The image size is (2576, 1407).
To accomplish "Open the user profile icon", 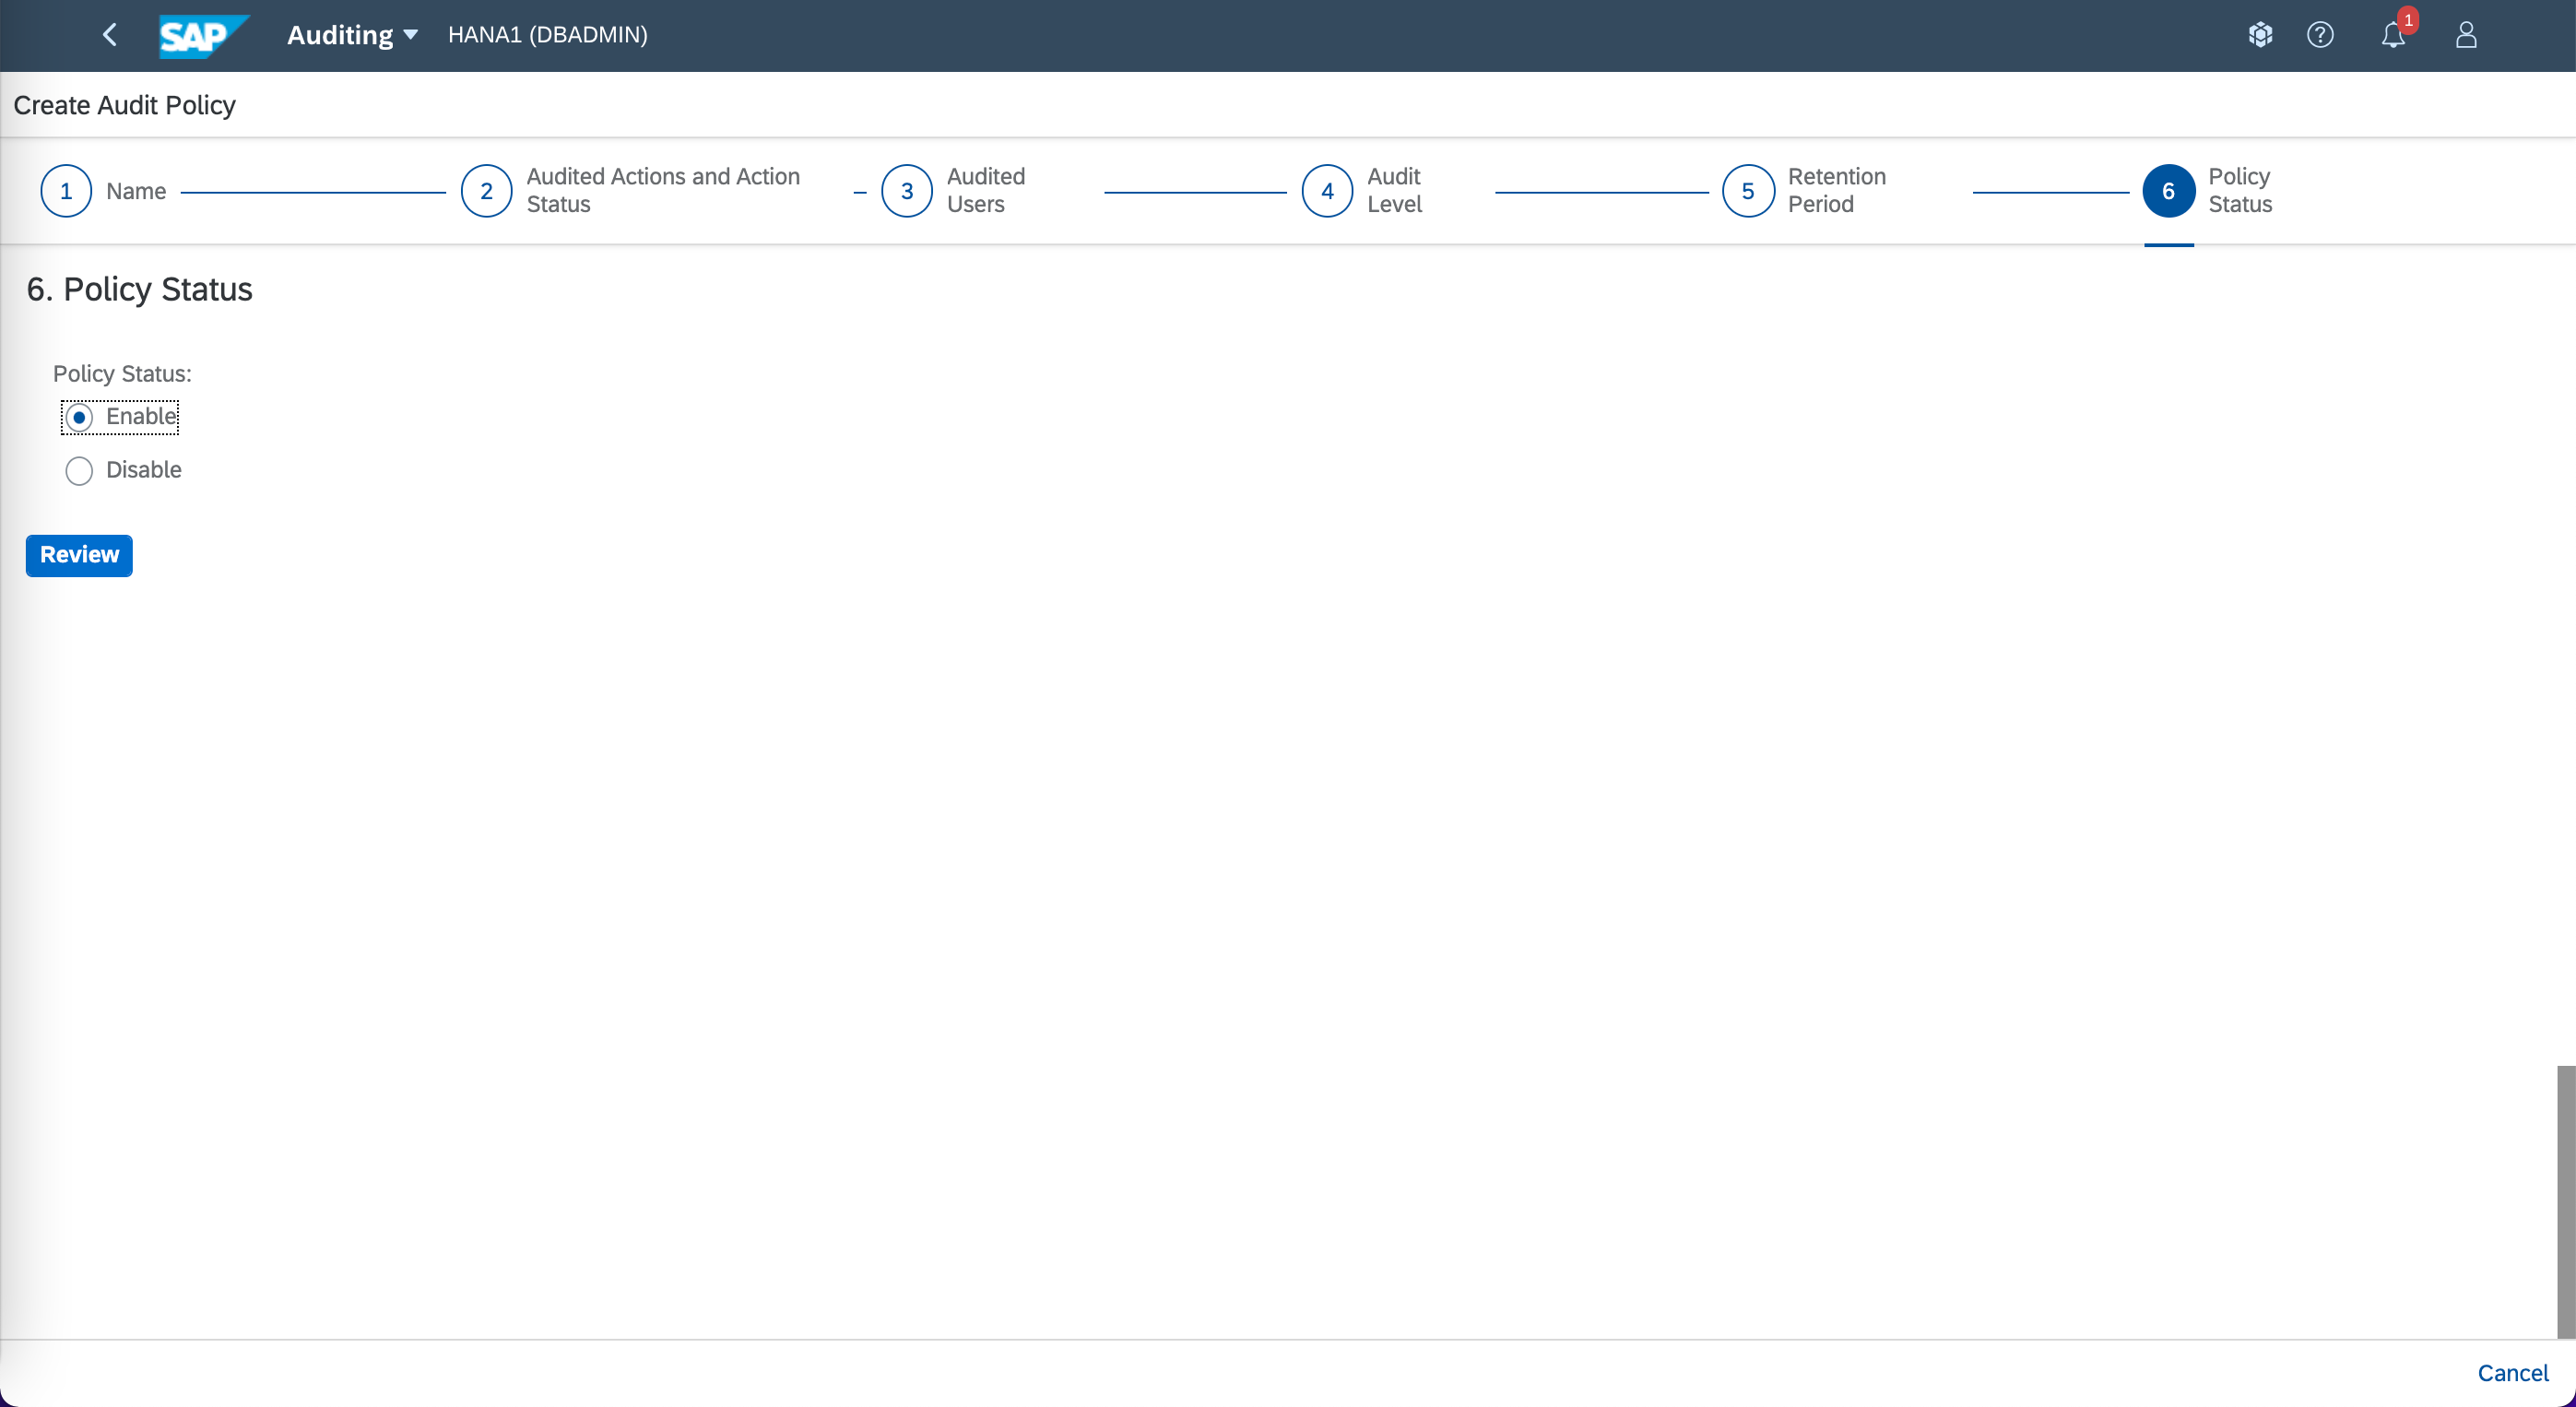I will click(x=2466, y=35).
